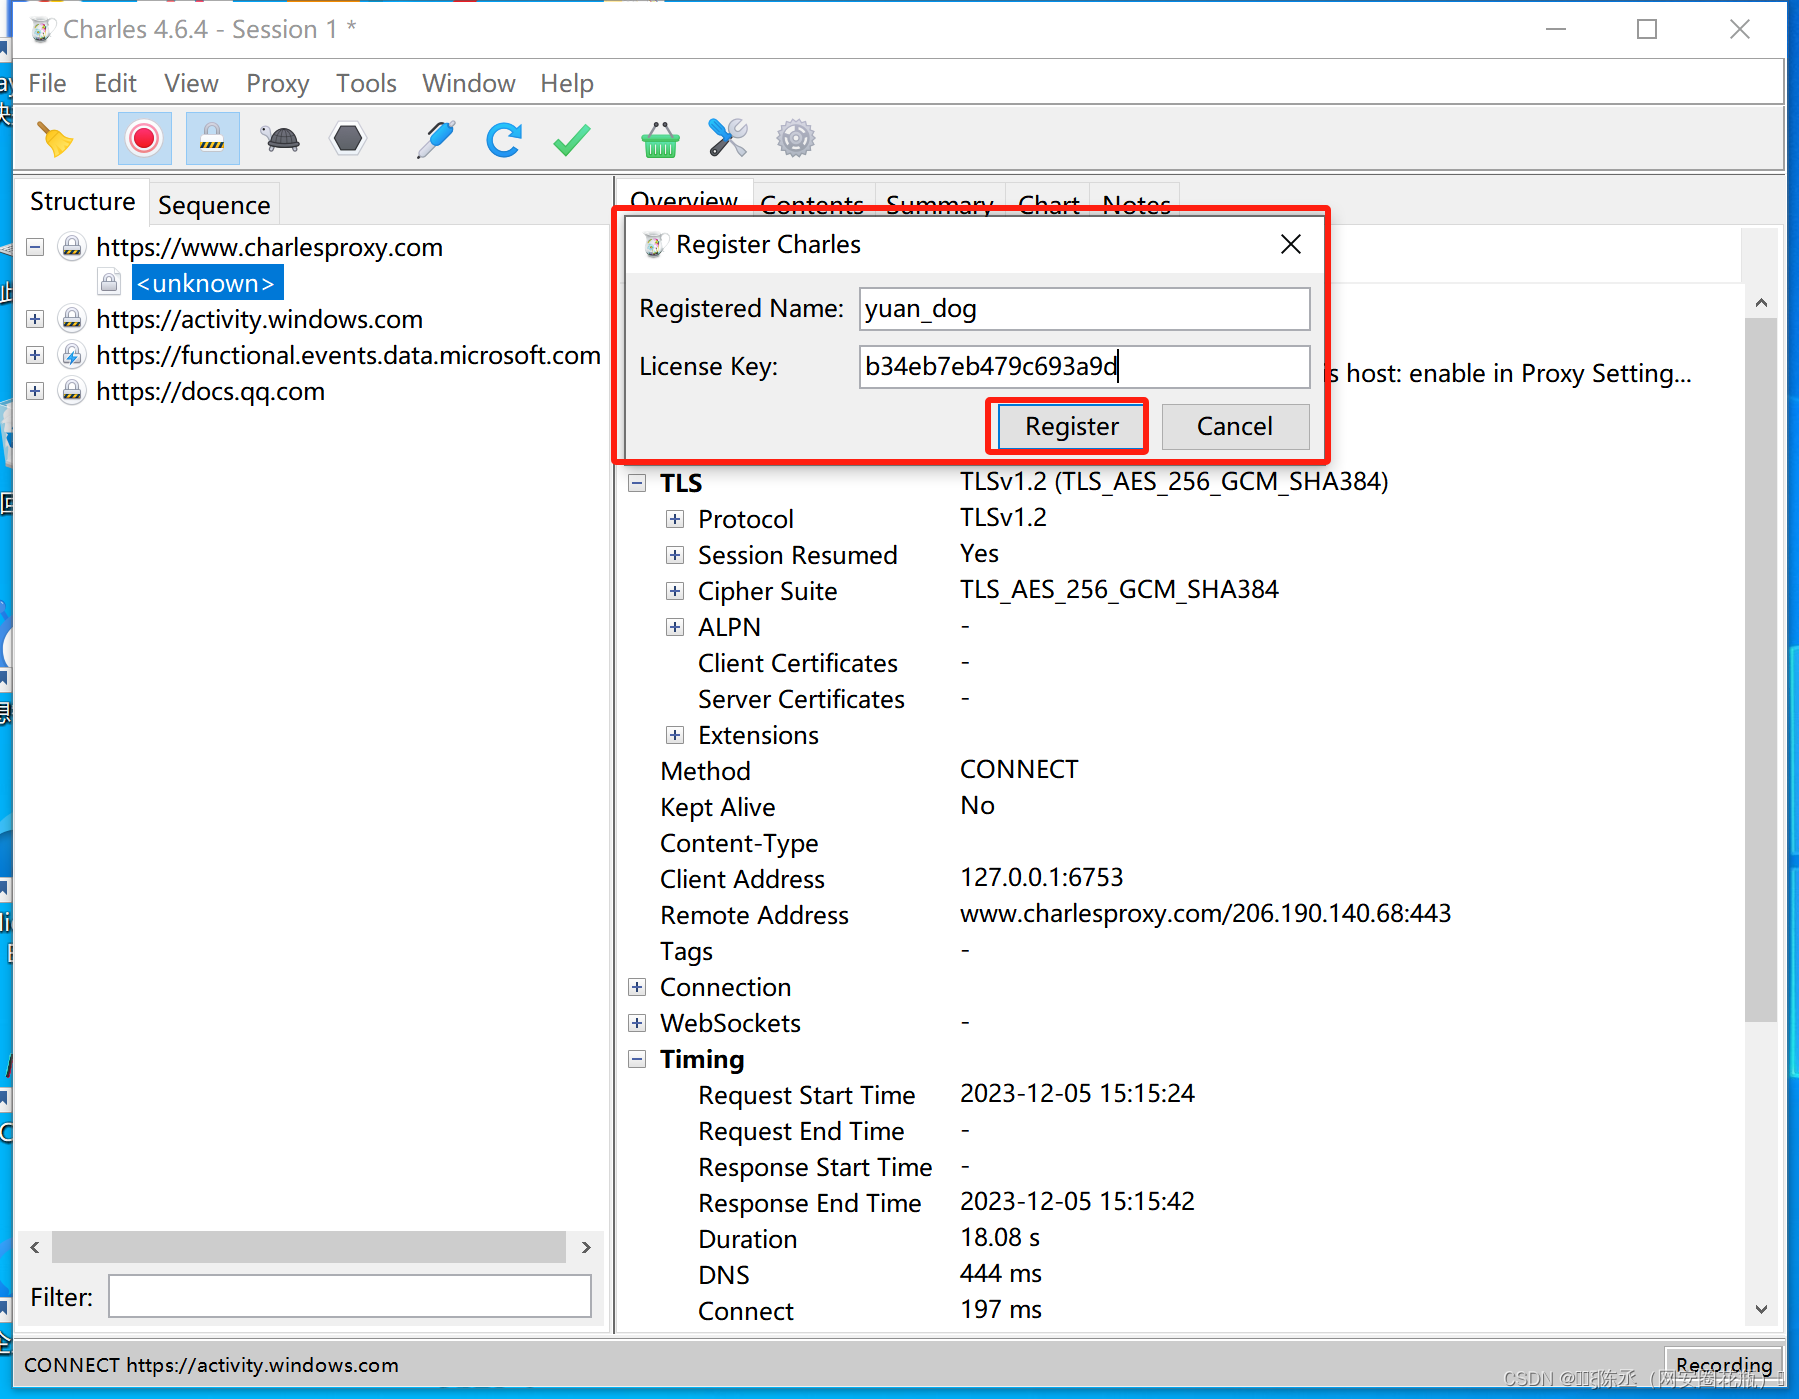Screen dimensions: 1799x1399
Task: Click the Overview panel scroll-up arrow
Action: (1761, 303)
